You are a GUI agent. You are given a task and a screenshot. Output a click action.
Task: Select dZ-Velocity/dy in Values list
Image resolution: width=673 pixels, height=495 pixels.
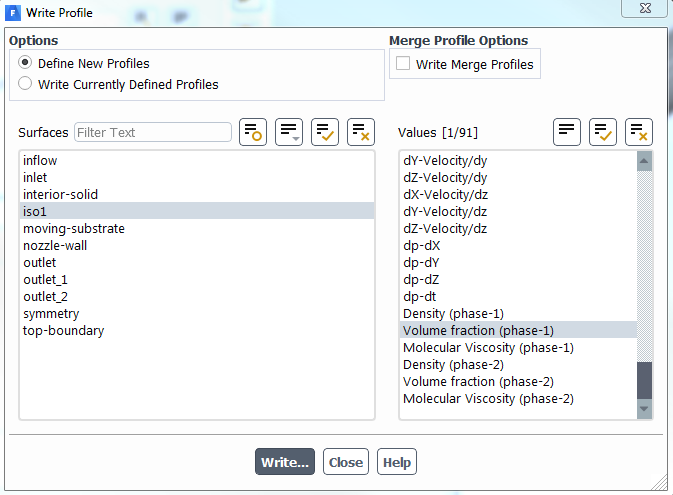click(x=518, y=177)
